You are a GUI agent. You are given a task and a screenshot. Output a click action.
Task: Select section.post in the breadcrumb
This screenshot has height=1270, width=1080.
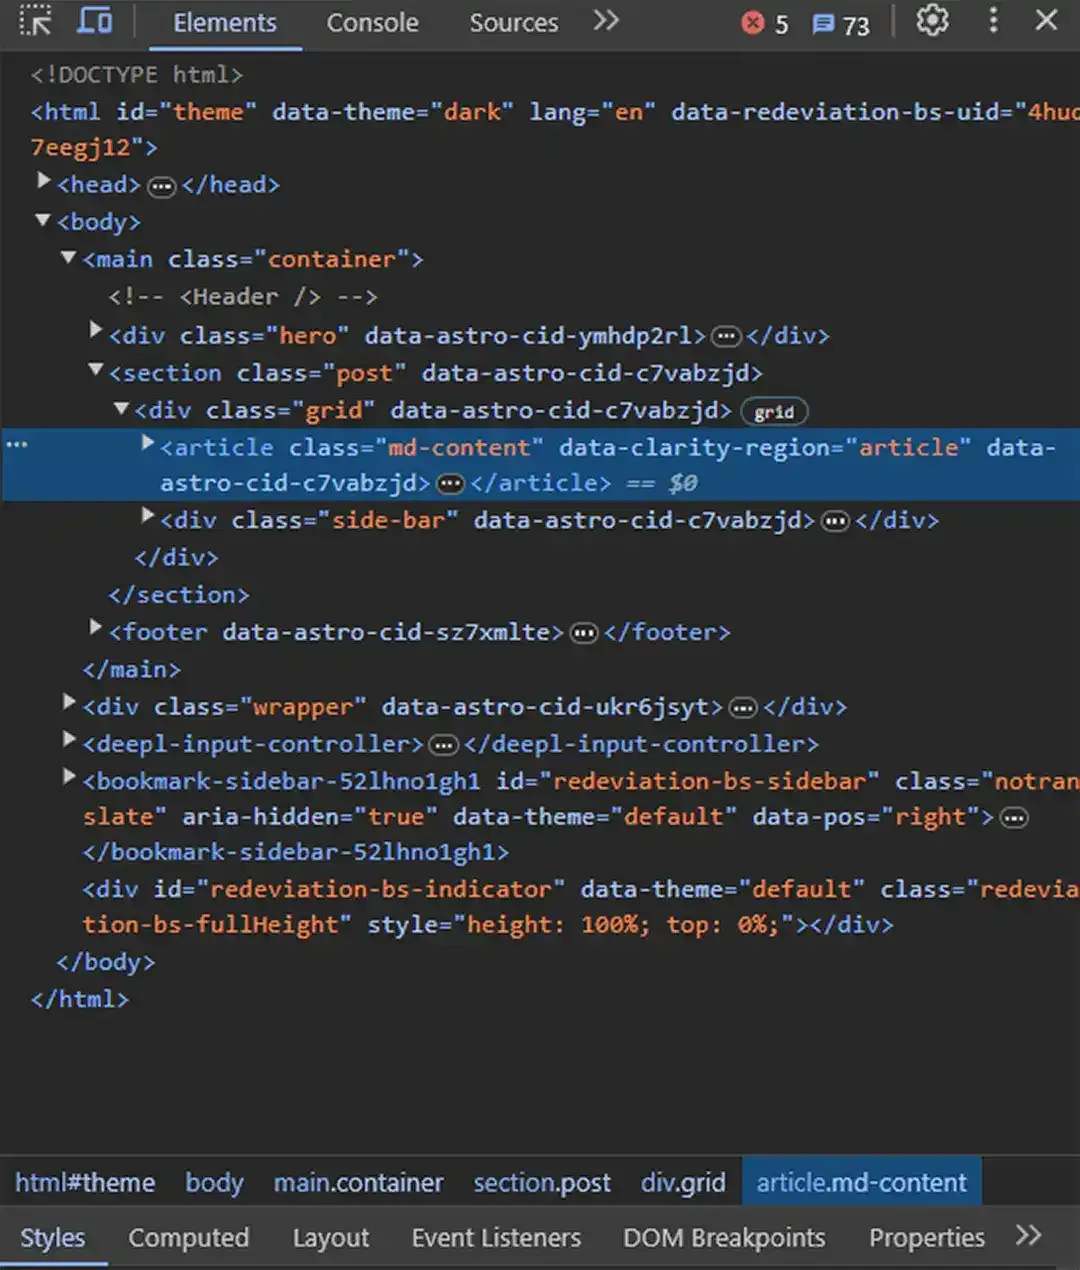[x=542, y=1183]
